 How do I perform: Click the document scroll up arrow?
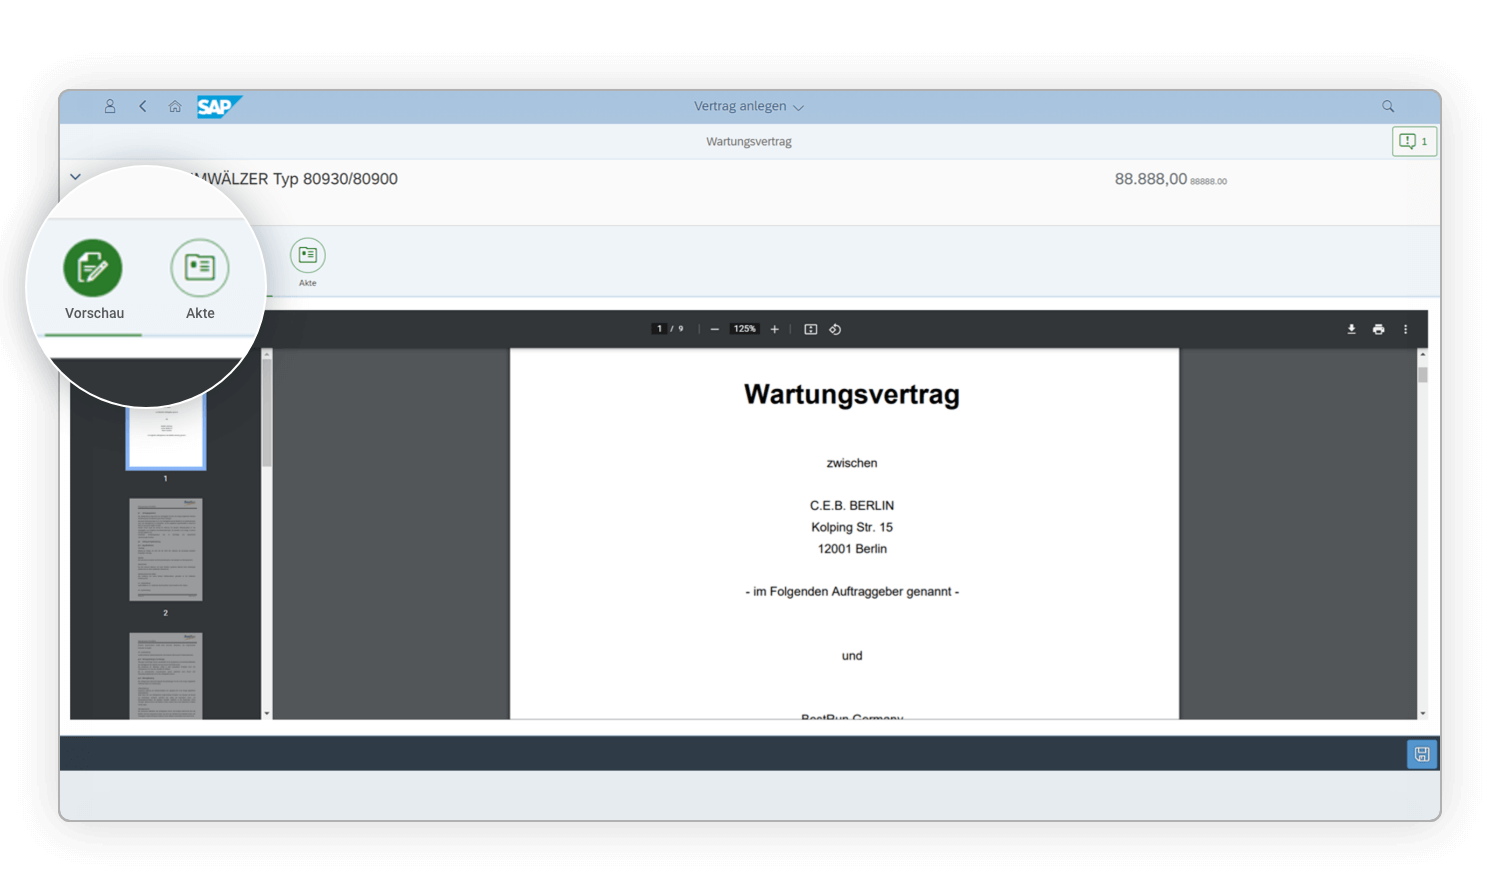(1422, 354)
